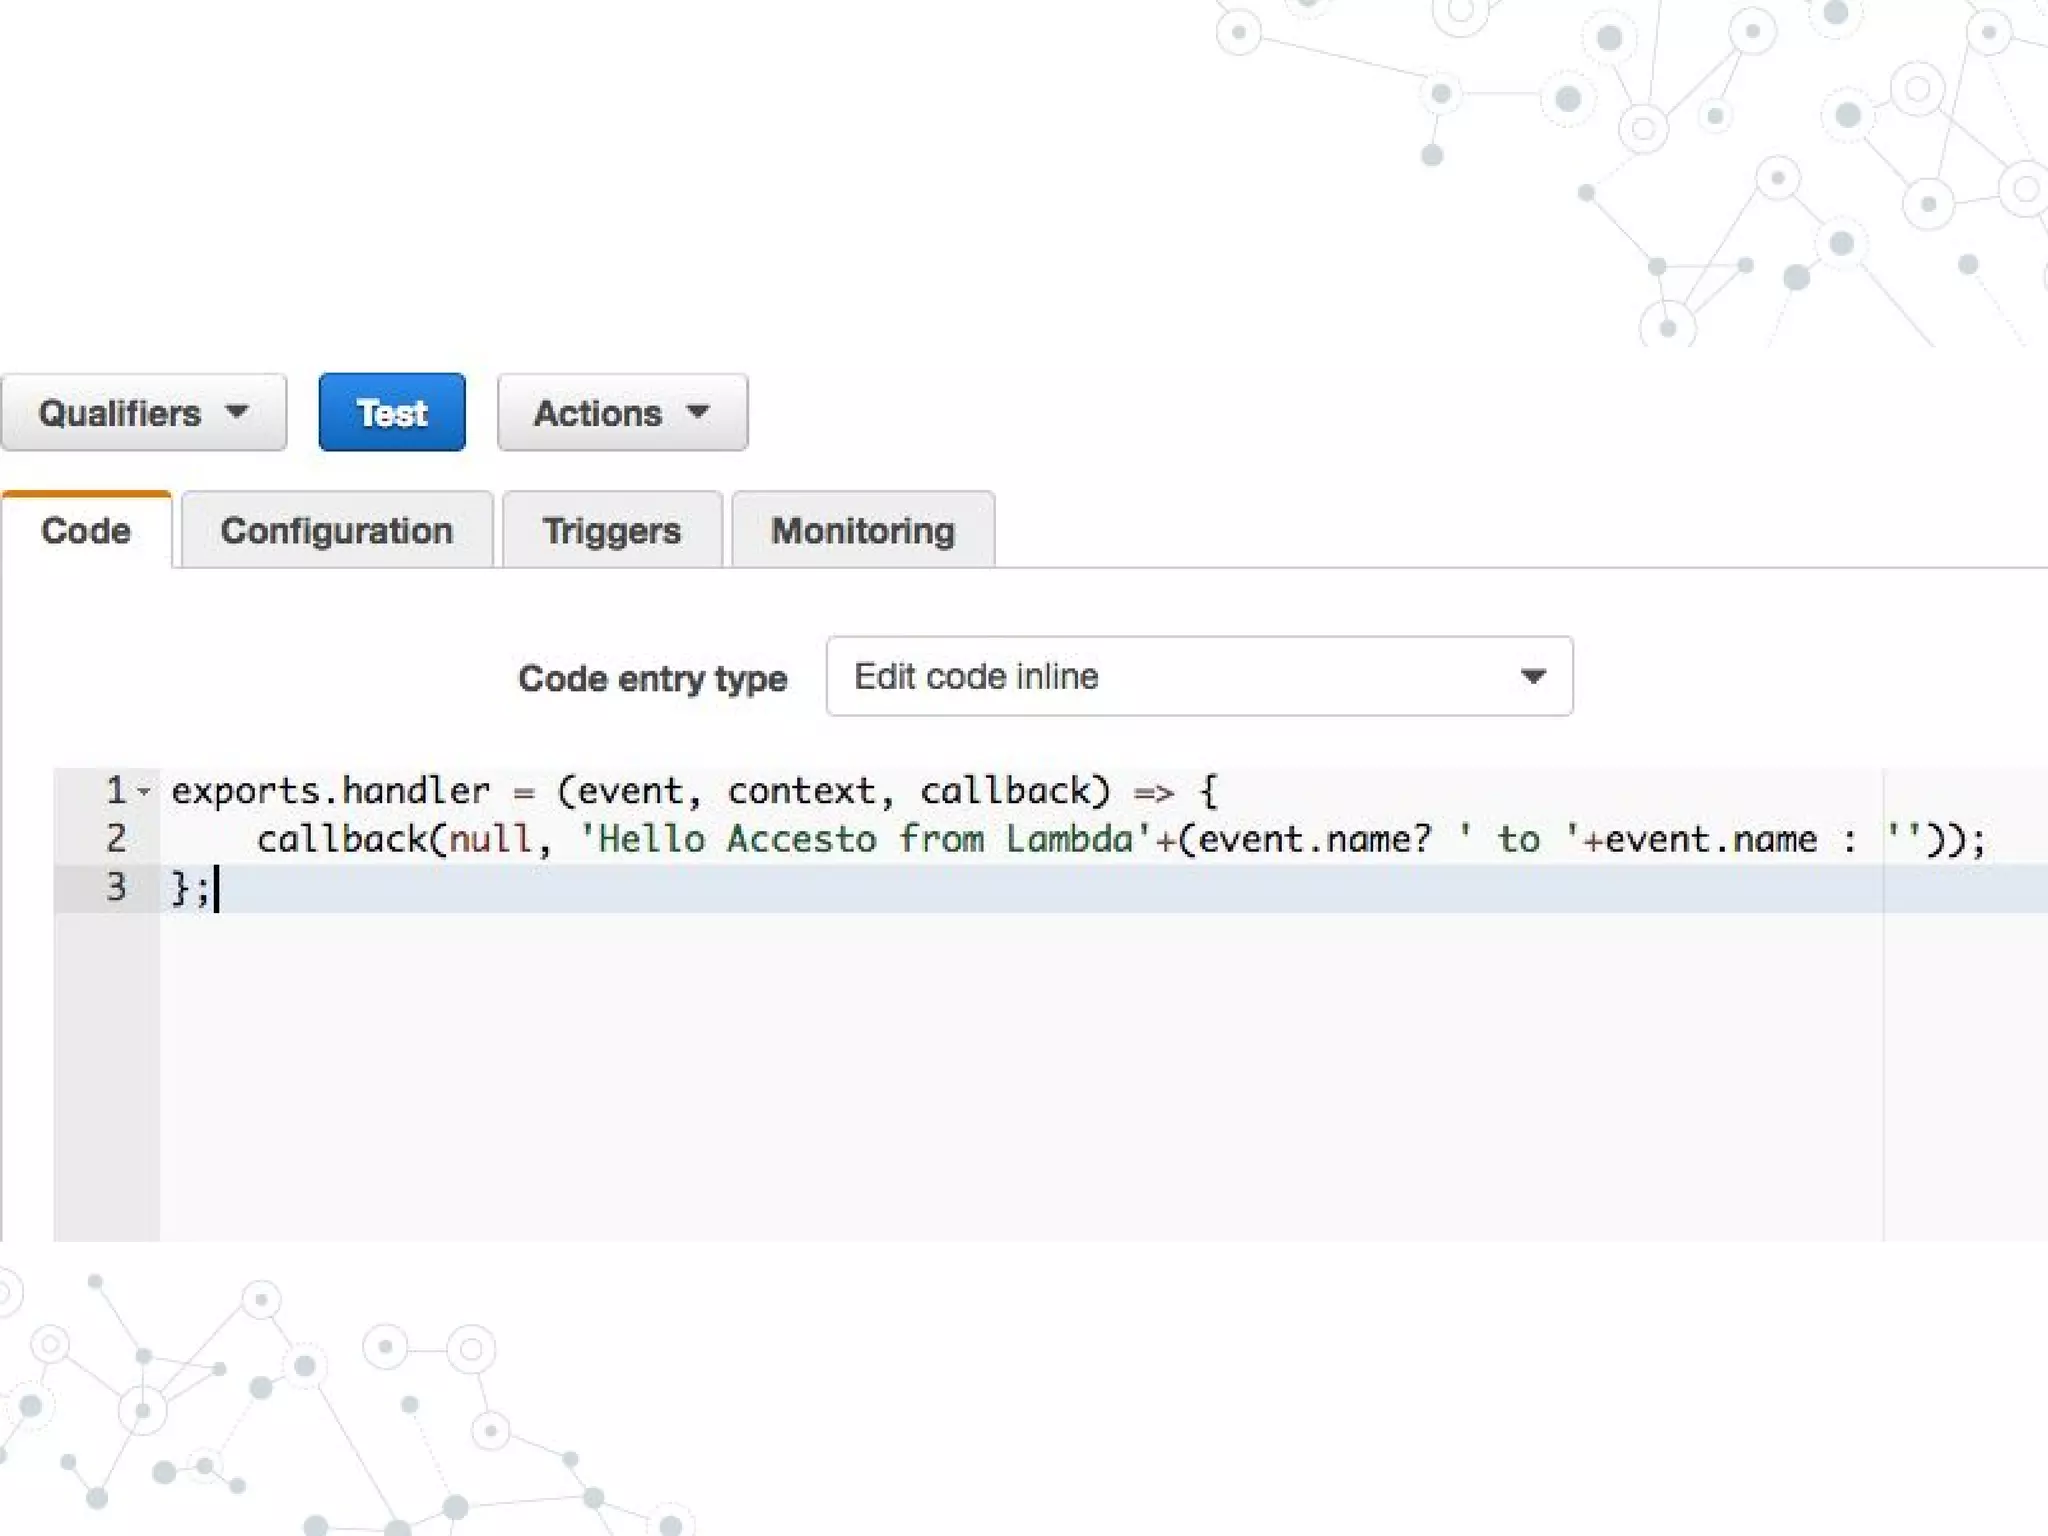Open the Qualifiers dropdown button
This screenshot has height=1536, width=2048.
(143, 413)
